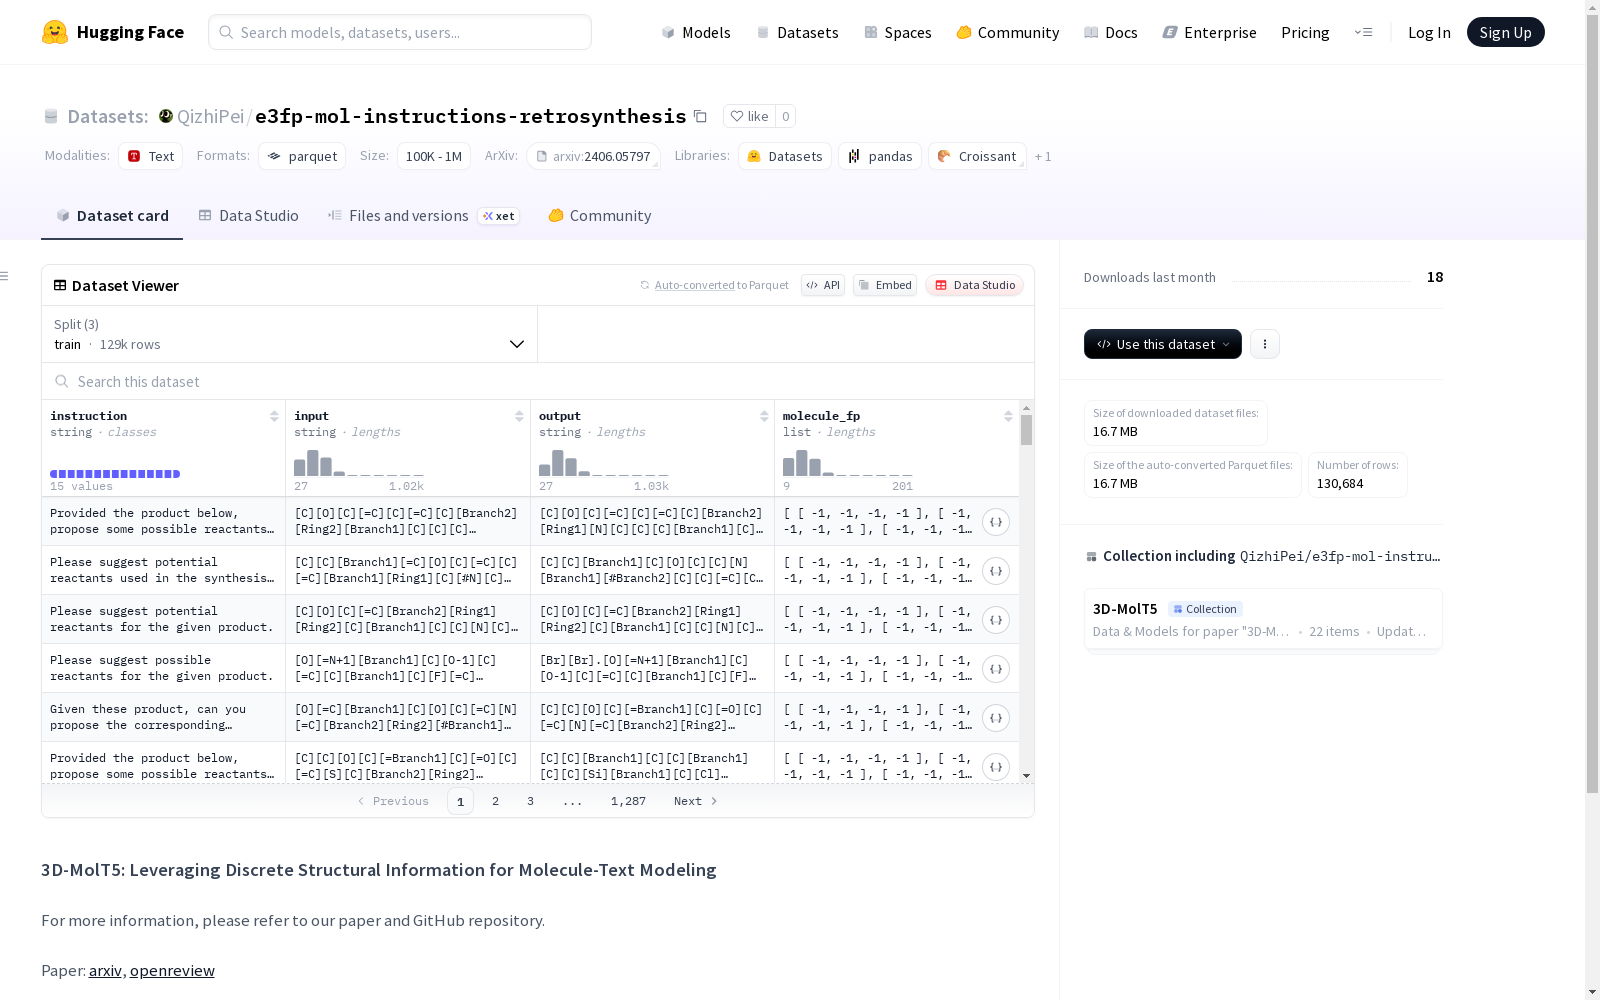
Task: Expand the second row's molecule_fp cell
Action: tap(995, 571)
